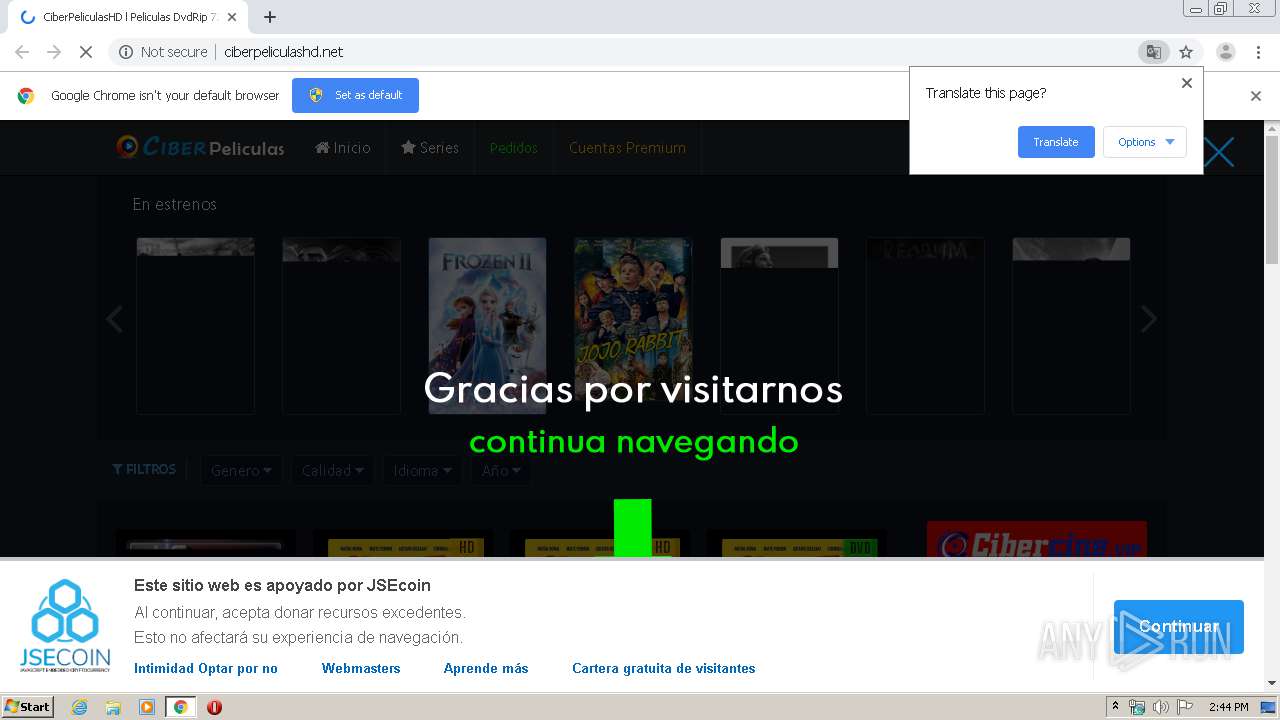Expand the Genero filter dropdown
This screenshot has width=1280, height=720.
pyautogui.click(x=241, y=470)
